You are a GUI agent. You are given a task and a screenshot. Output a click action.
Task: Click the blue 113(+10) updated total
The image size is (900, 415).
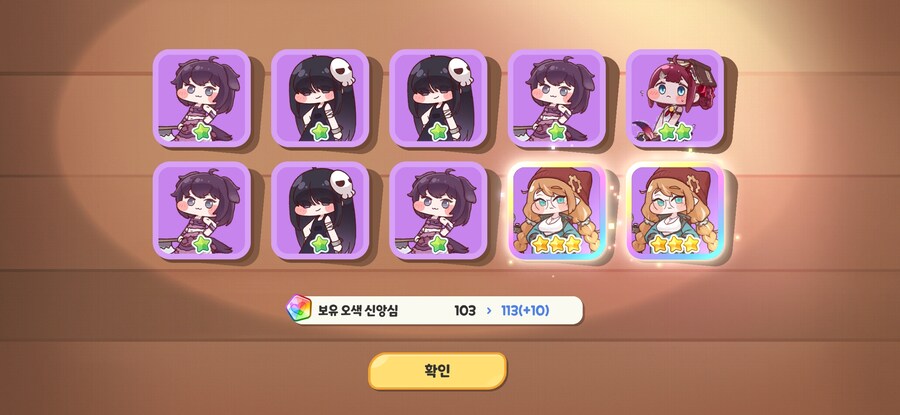(x=525, y=311)
